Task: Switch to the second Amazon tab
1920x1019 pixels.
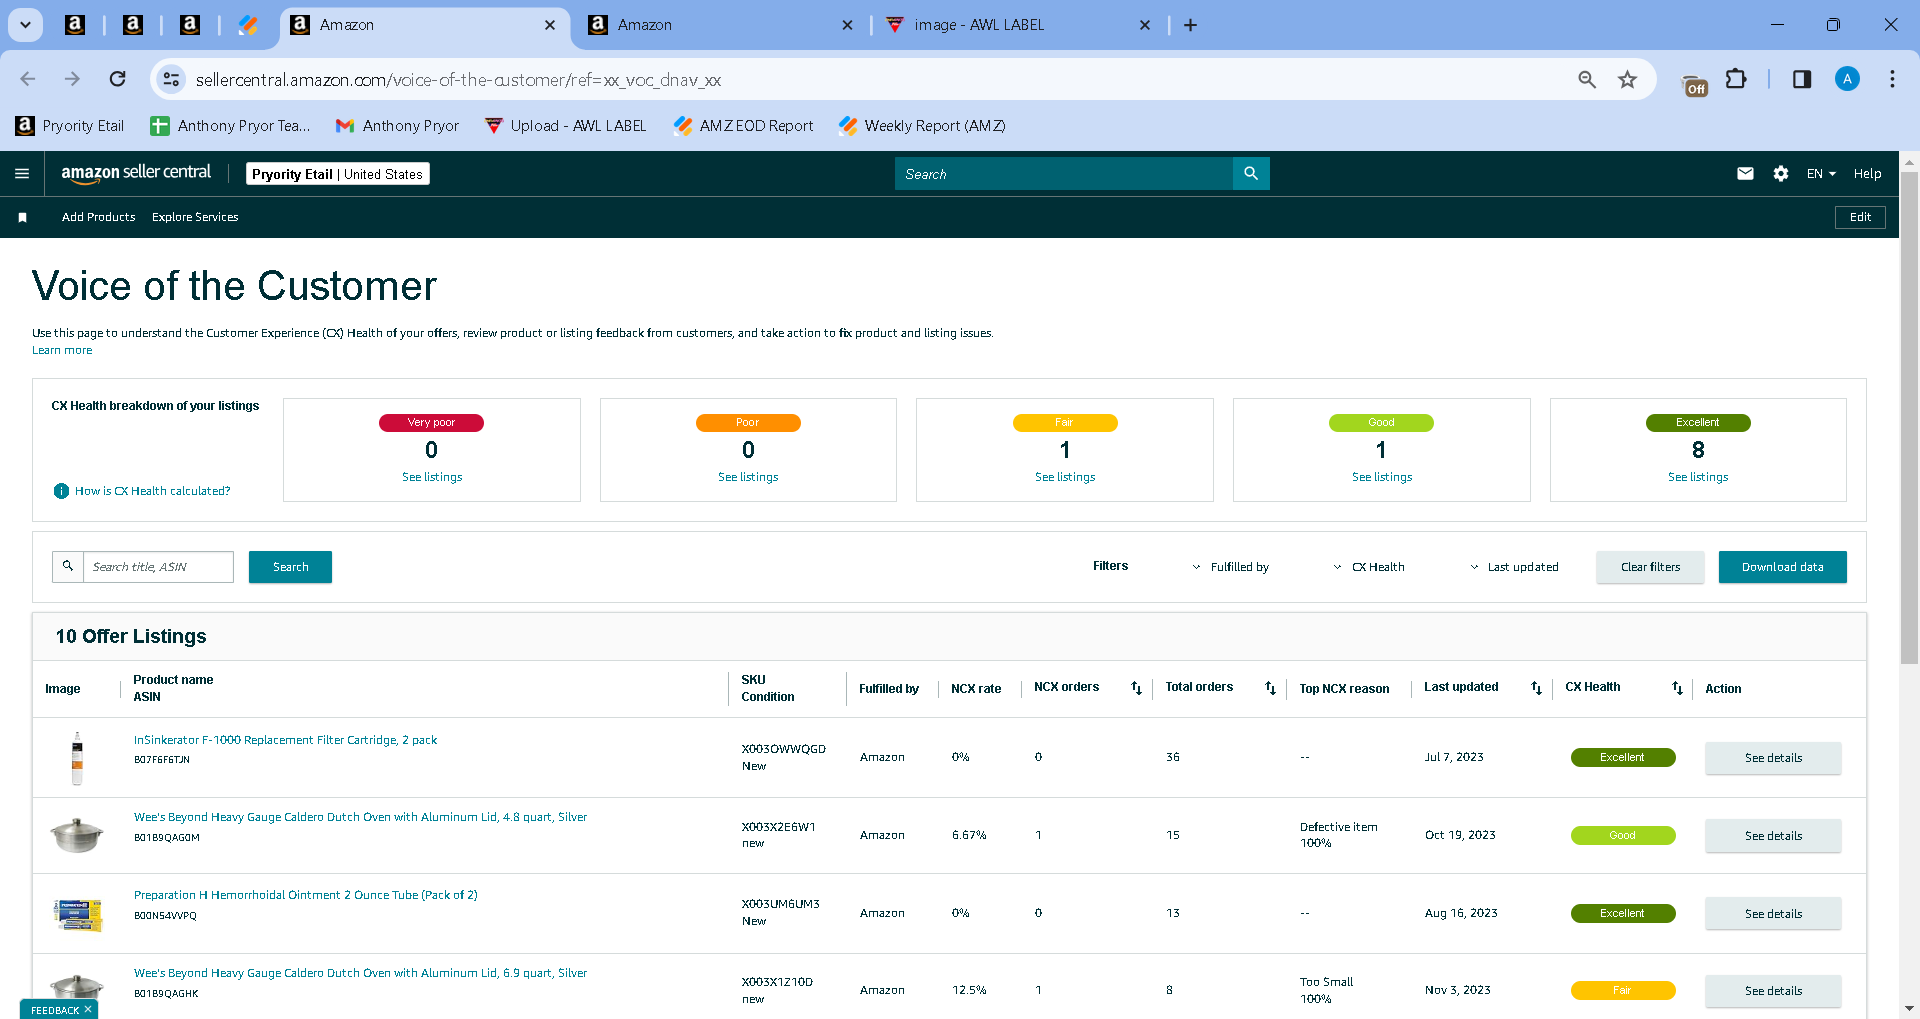Action: 719,25
